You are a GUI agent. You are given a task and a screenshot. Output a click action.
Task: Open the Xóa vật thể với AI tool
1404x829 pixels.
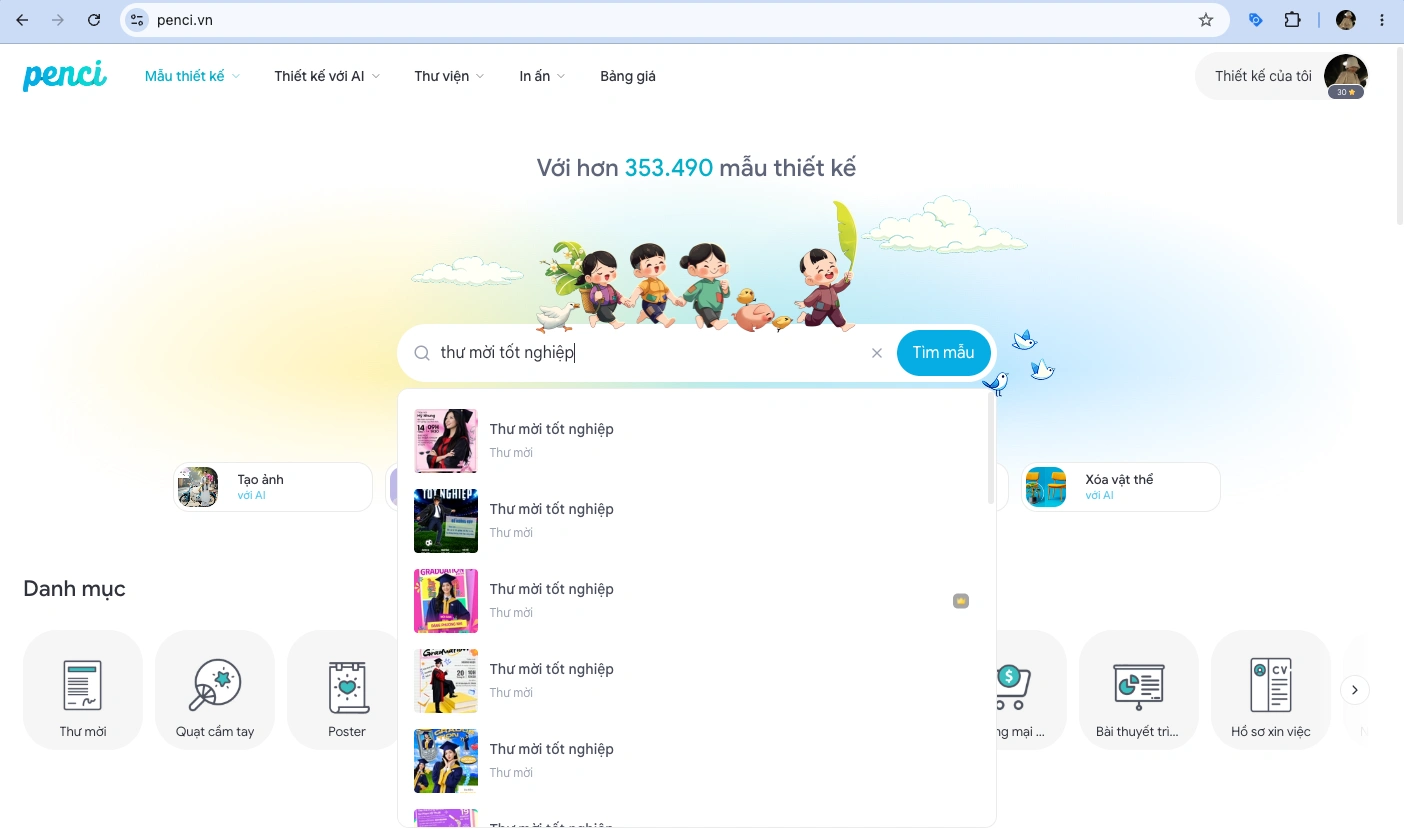point(1121,487)
